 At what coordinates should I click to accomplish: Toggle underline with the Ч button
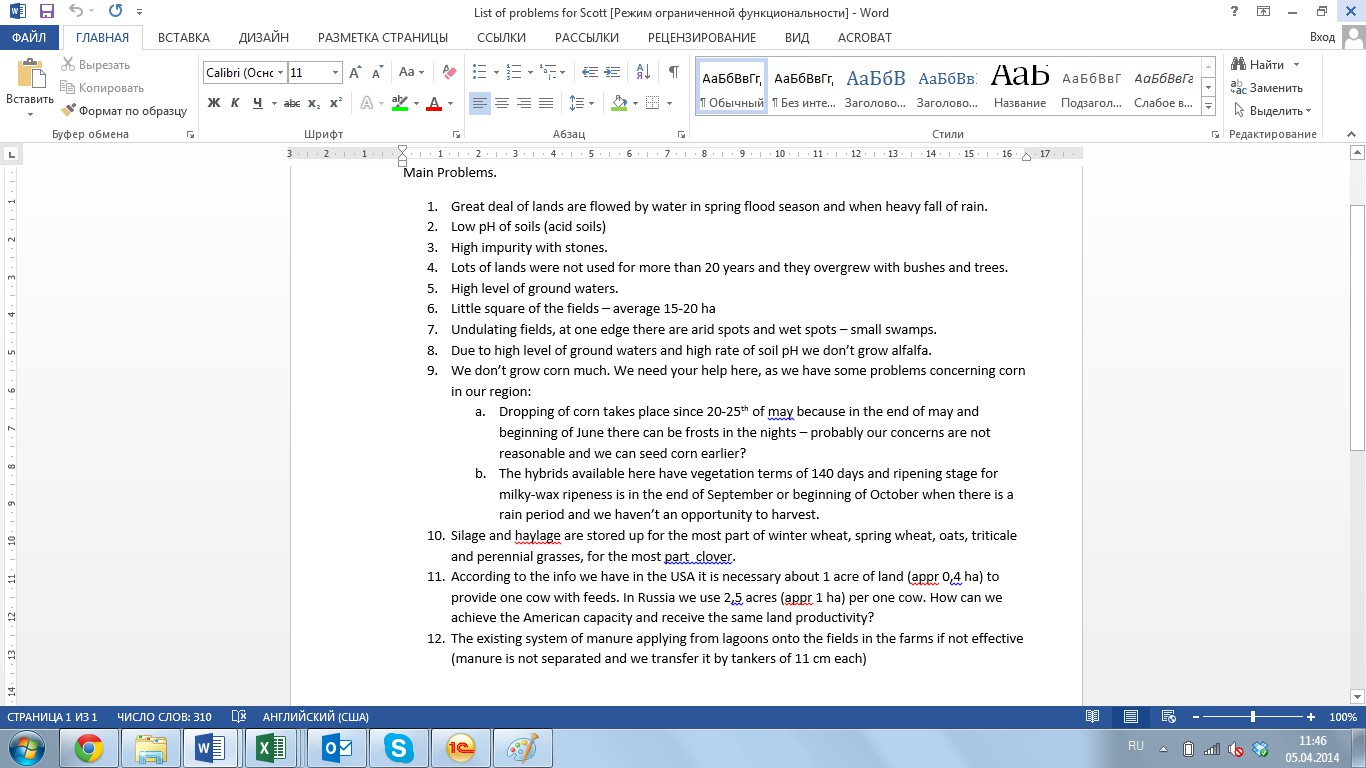[x=257, y=103]
